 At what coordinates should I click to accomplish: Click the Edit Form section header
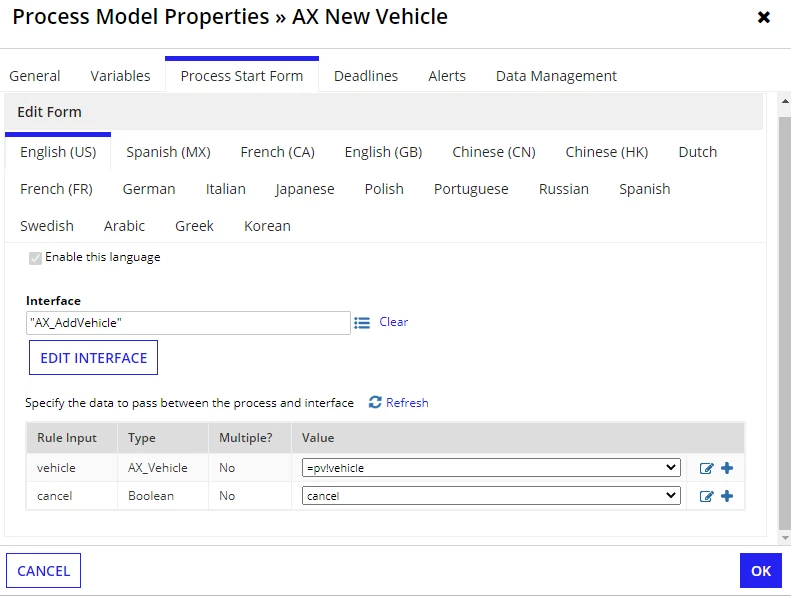(x=383, y=112)
